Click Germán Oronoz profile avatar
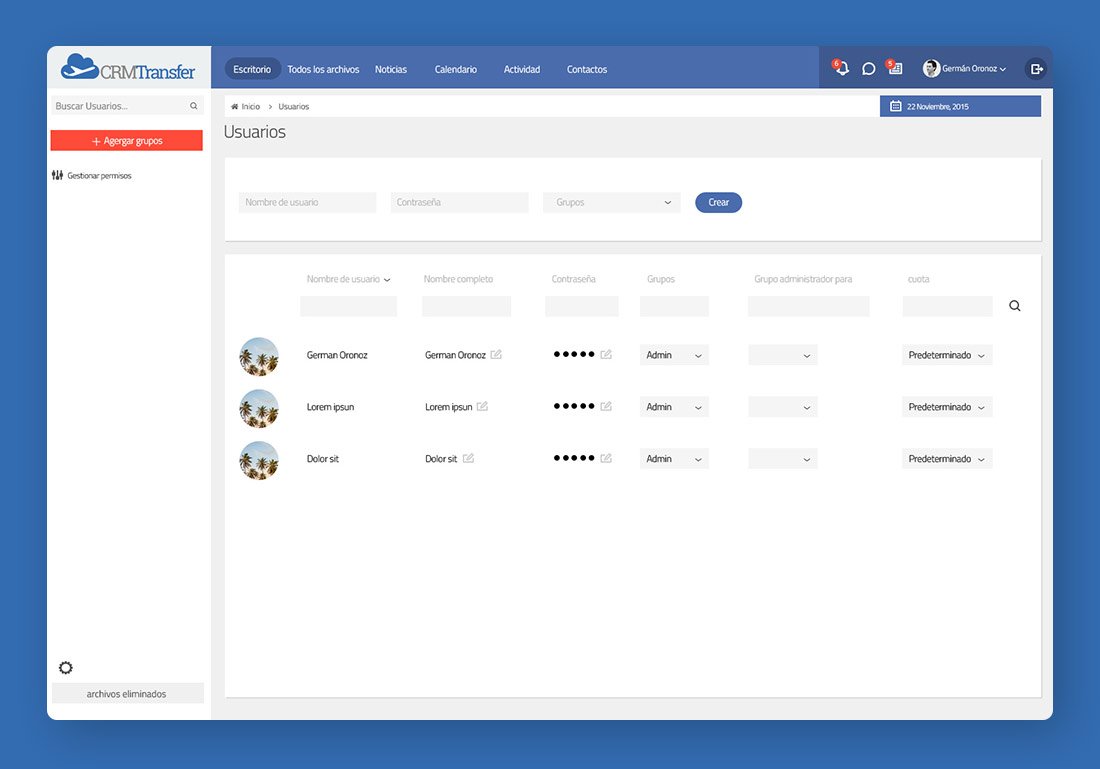Viewport: 1100px width, 769px height. 931,68
